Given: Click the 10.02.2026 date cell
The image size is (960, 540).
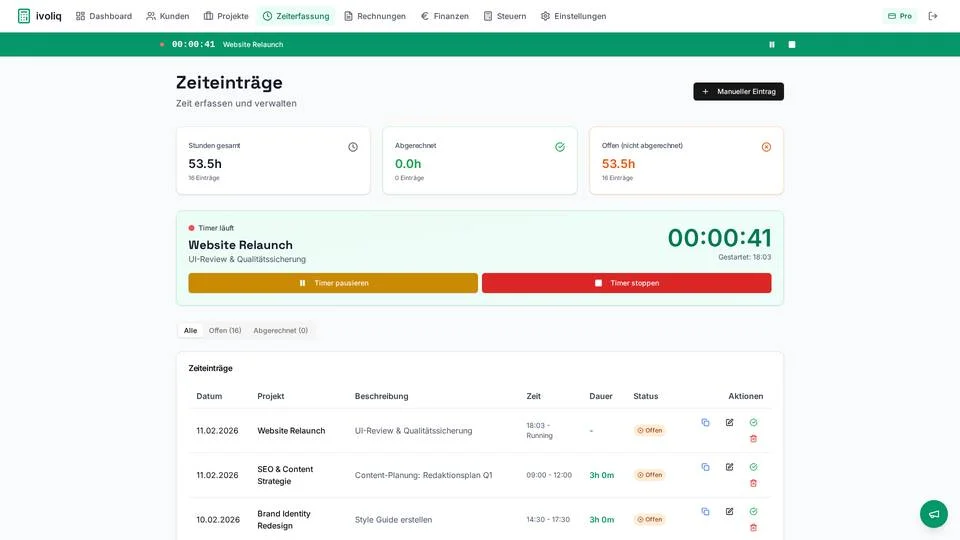Looking at the screenshot, I should 218,520.
